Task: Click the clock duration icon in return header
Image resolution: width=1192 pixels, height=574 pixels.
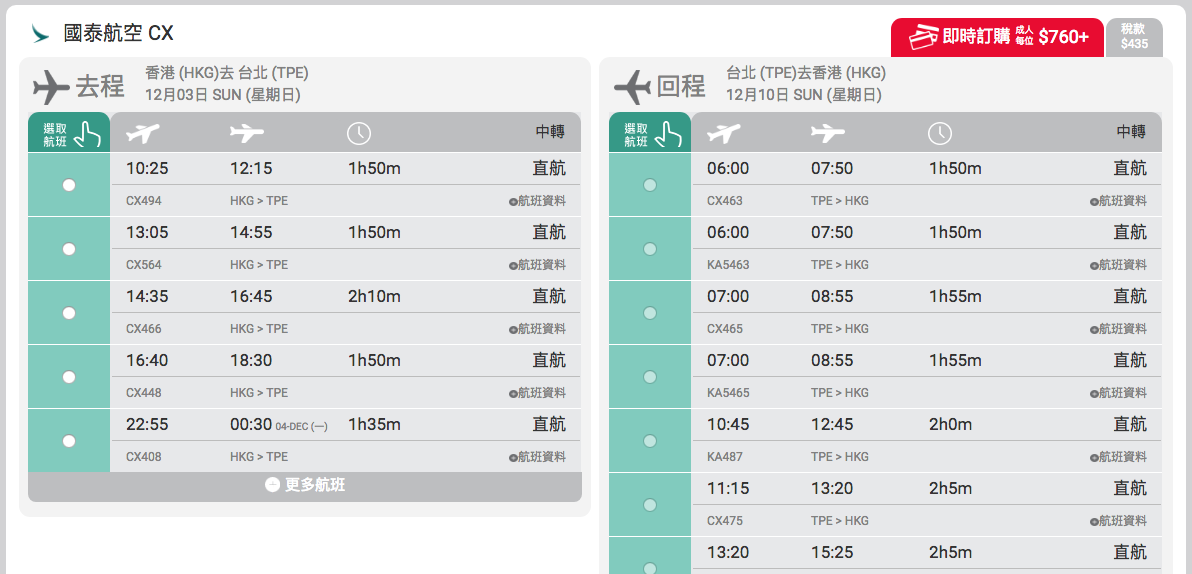Action: pyautogui.click(x=940, y=134)
